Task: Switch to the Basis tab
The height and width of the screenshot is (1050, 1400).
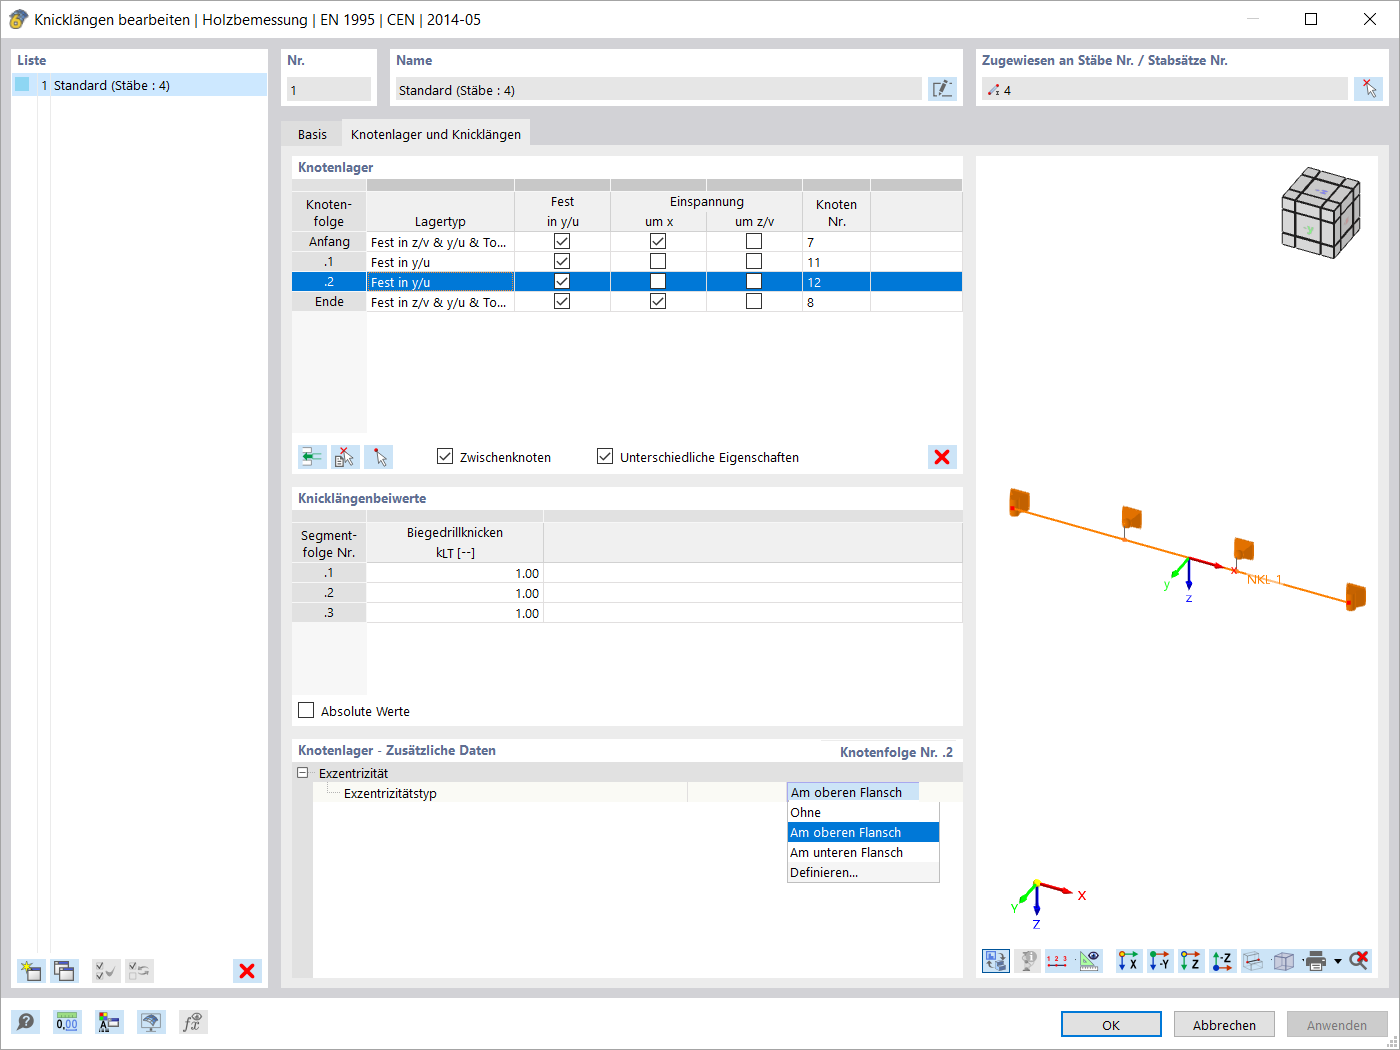Action: click(x=312, y=134)
